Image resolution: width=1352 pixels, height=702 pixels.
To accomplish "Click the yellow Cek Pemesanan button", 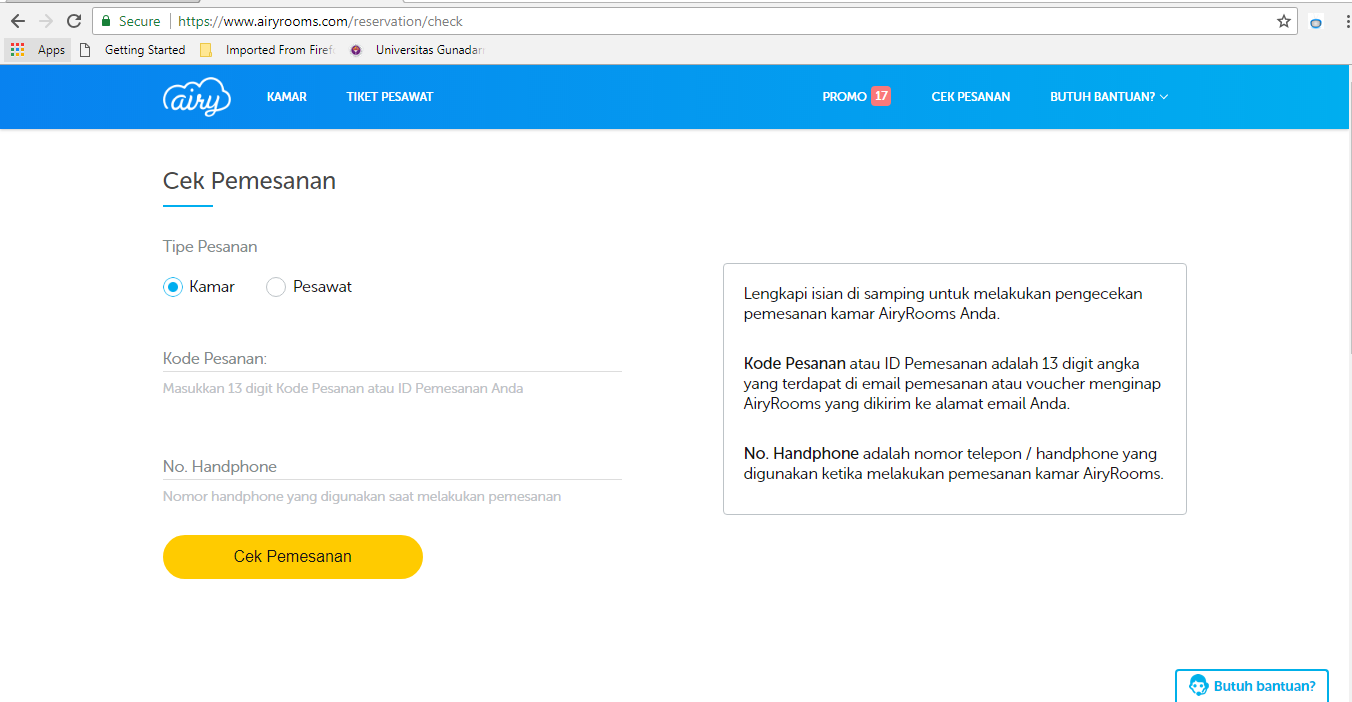I will point(293,557).
